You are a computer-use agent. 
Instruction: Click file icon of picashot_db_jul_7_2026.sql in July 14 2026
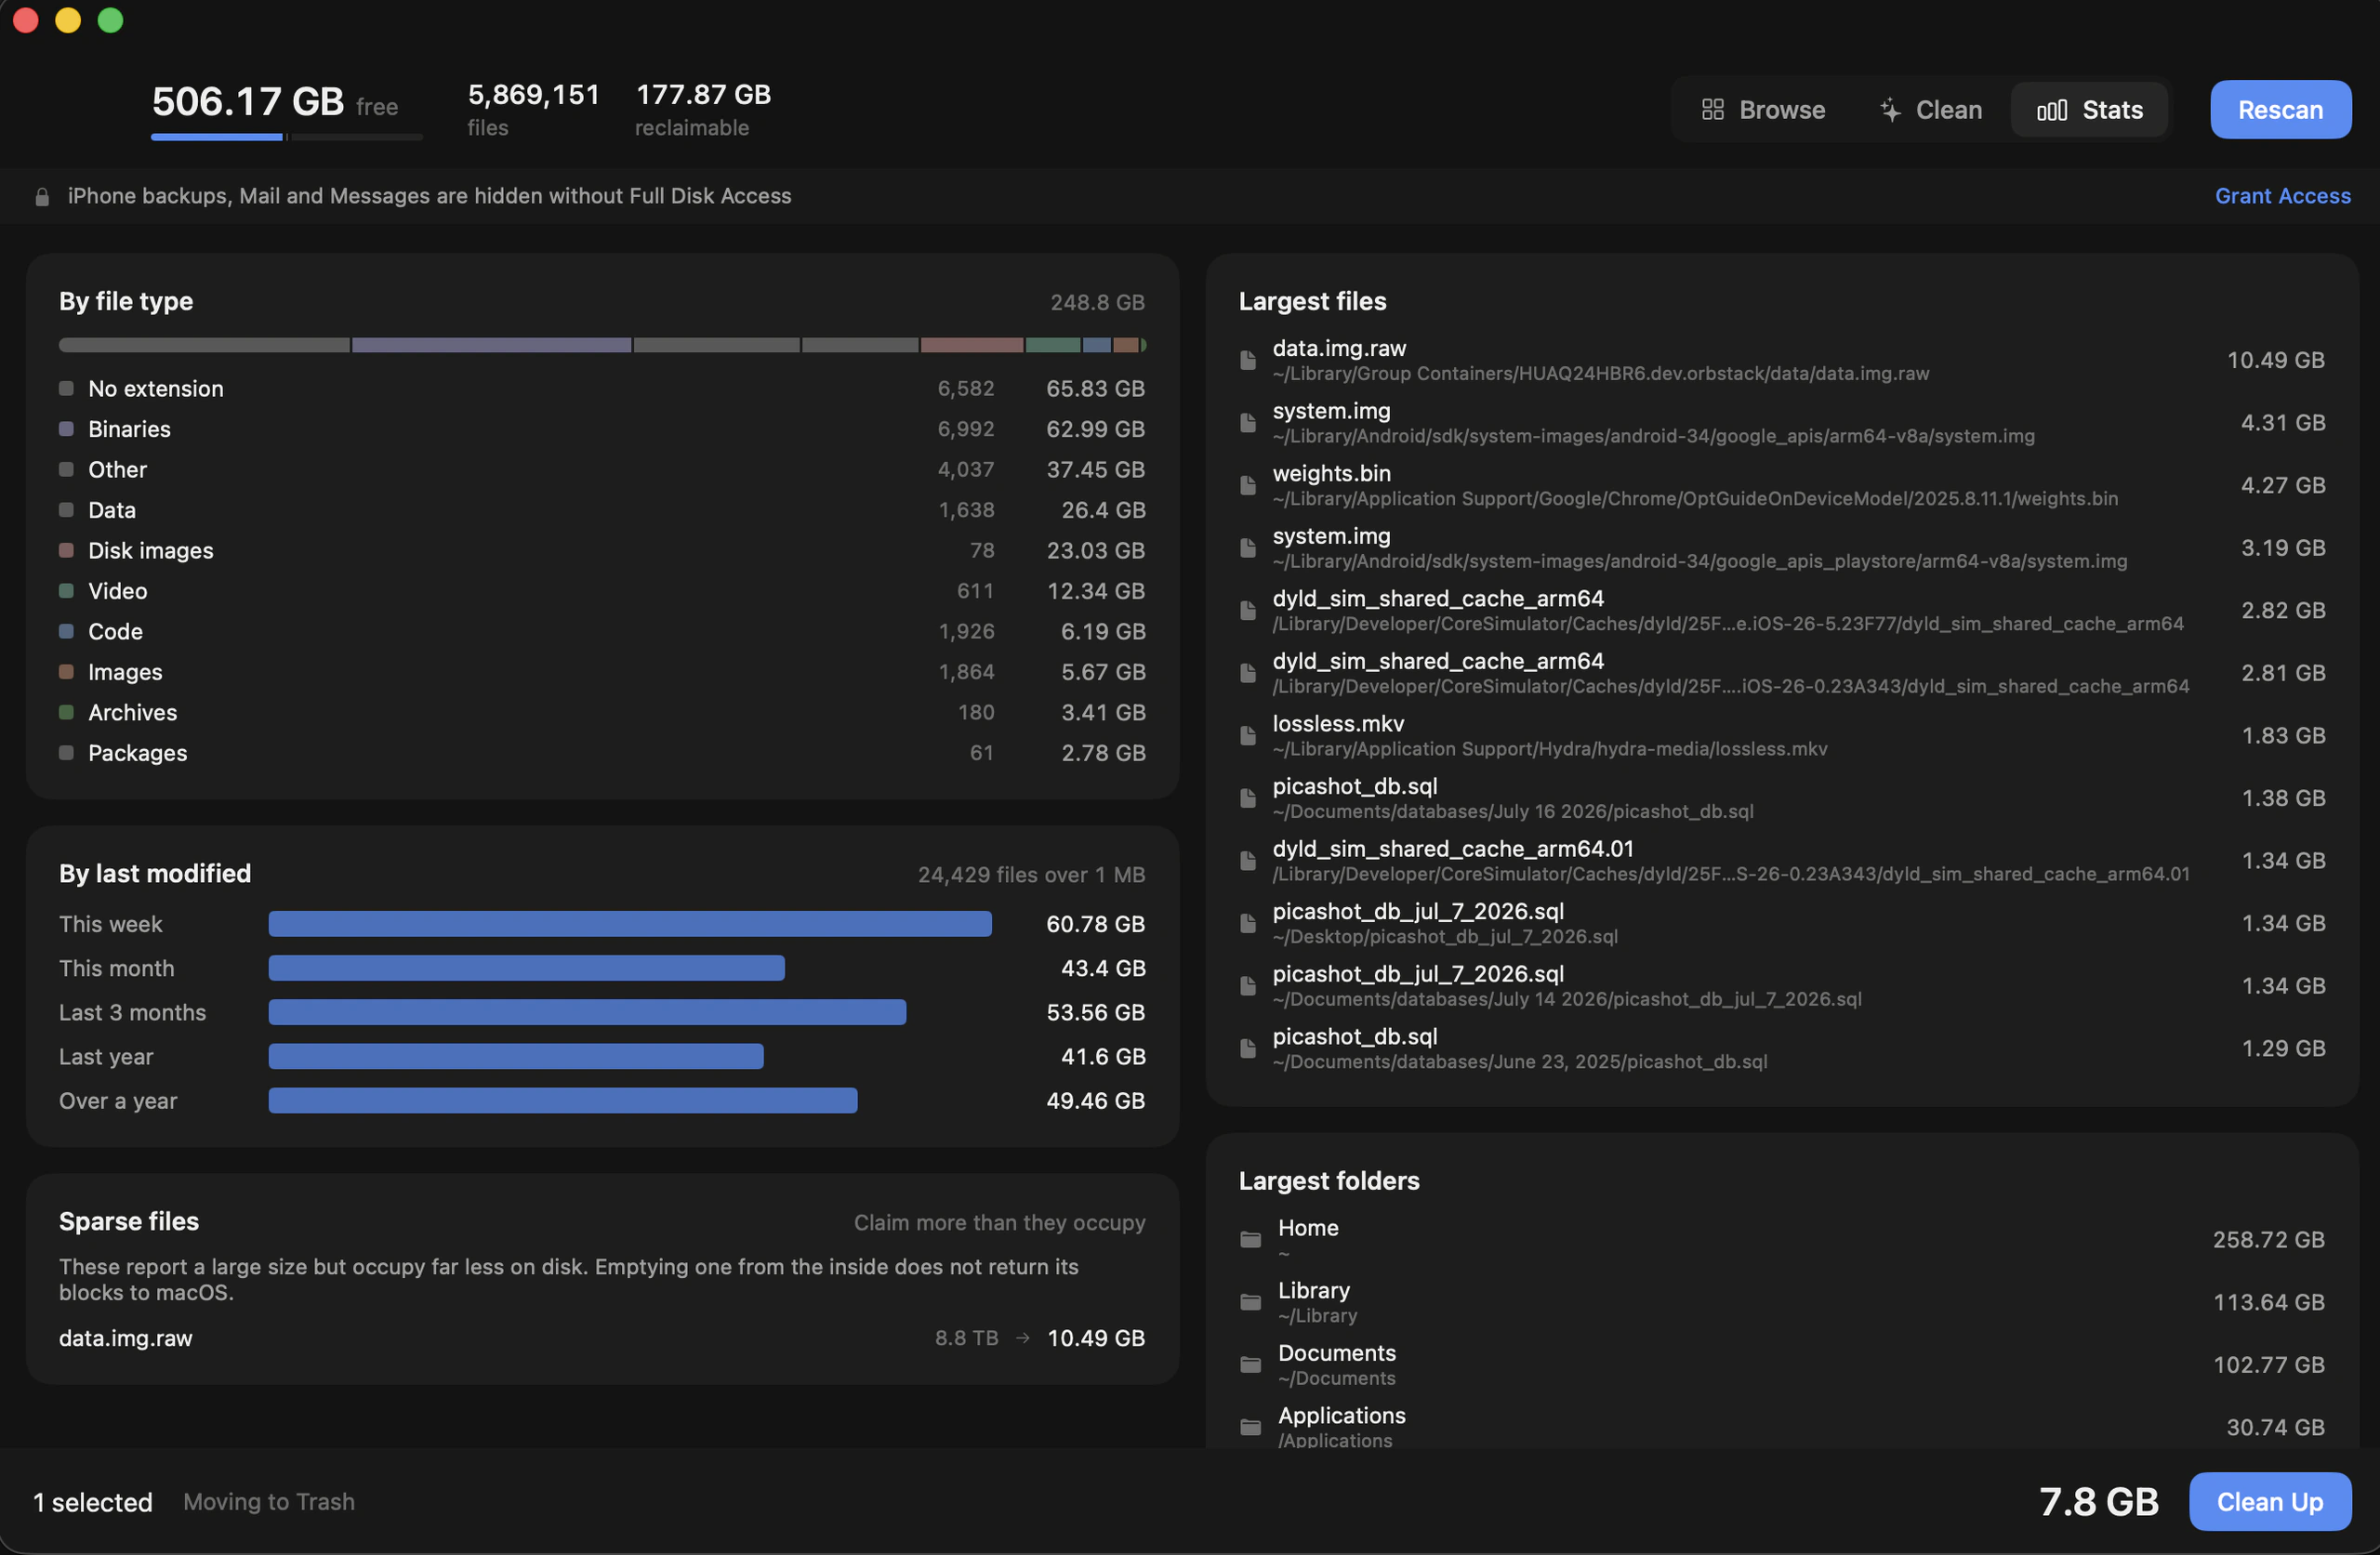1248,986
